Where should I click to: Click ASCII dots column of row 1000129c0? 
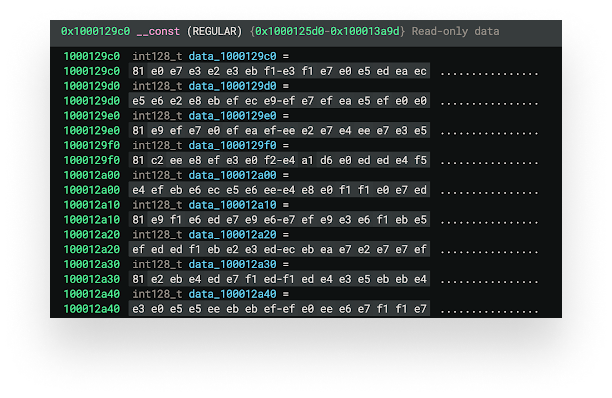click(489, 73)
